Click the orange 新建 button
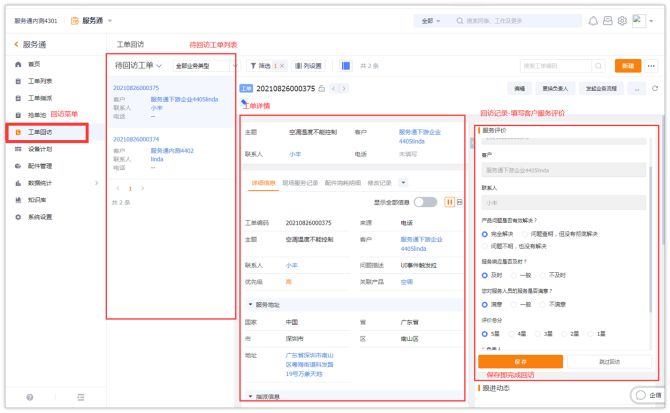670x413 pixels. [627, 65]
